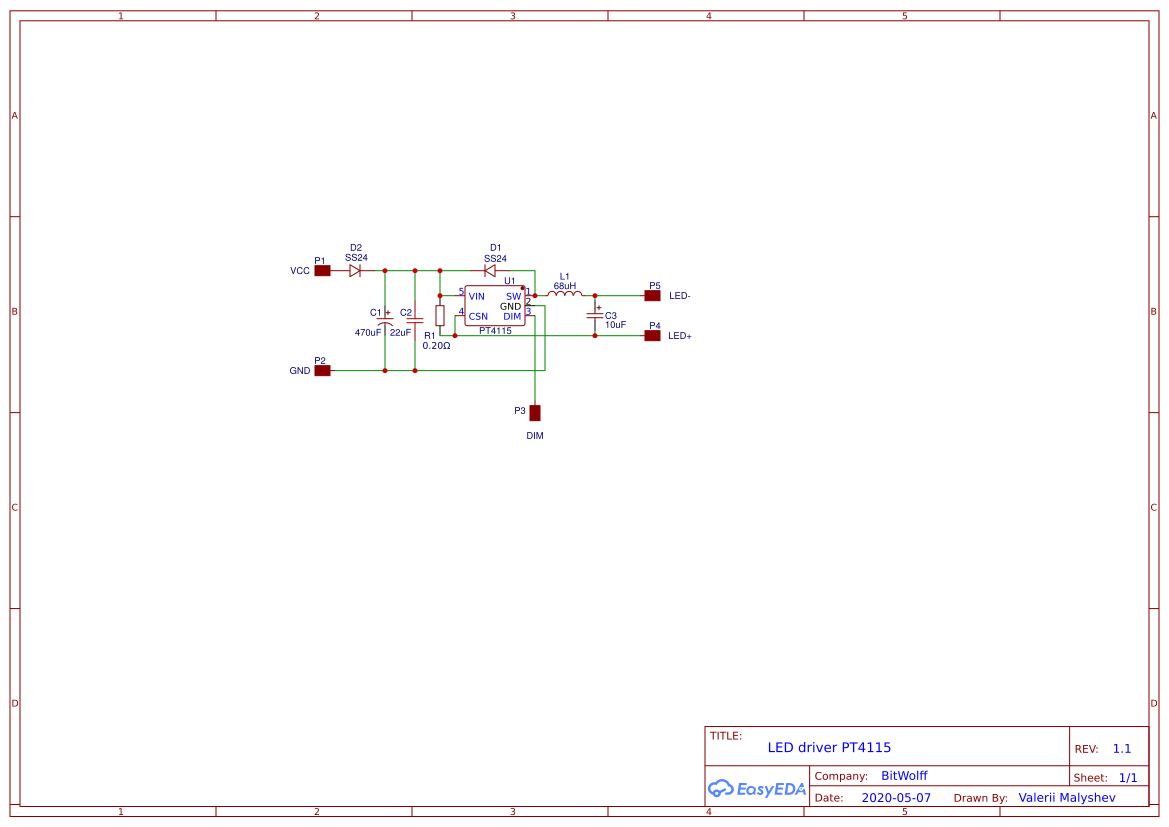Select the U1 PT4115 chip symbol
1169x827 pixels.
tap(497, 306)
